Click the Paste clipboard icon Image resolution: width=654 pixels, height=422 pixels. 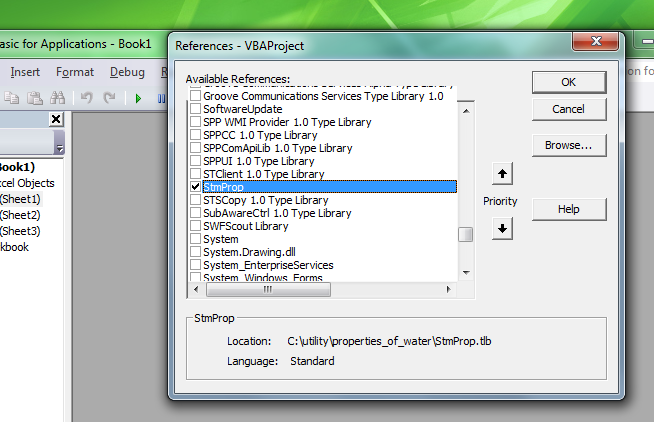pos(33,98)
